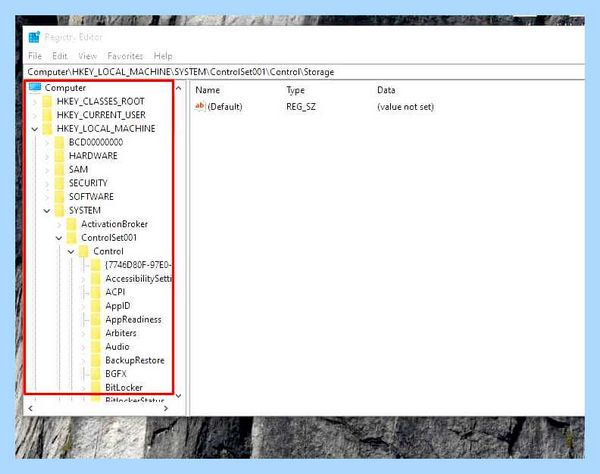Open the View menu

[x=87, y=56]
